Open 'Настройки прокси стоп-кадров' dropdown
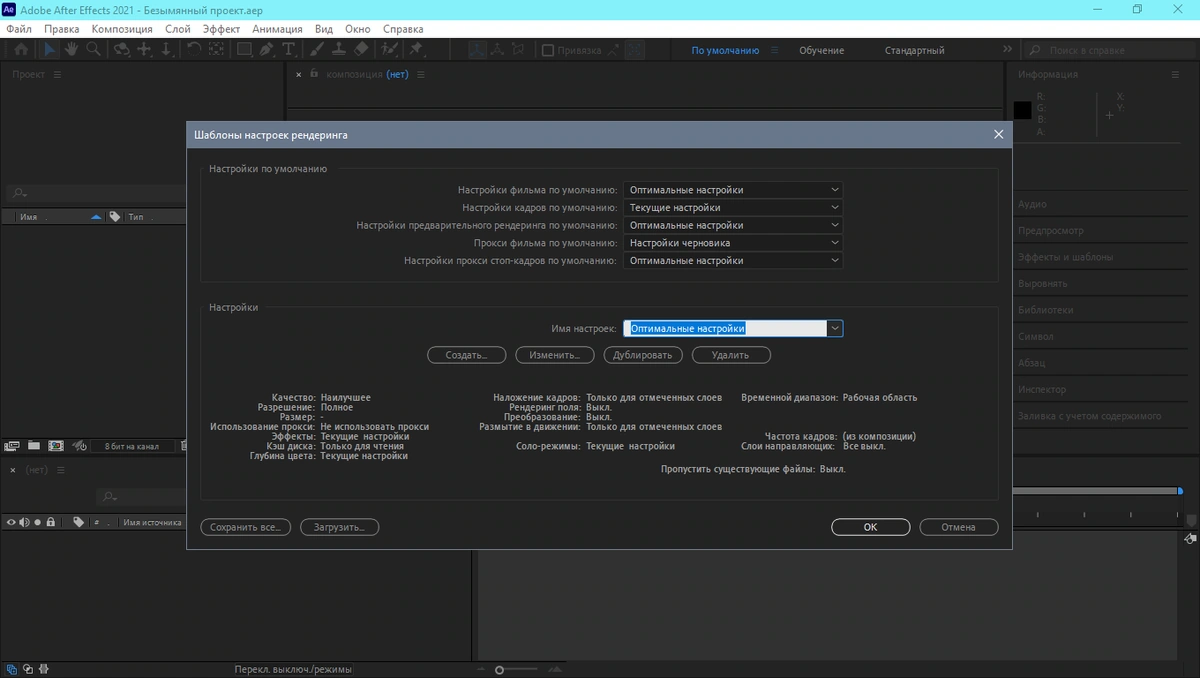The image size is (1200, 678). click(733, 260)
